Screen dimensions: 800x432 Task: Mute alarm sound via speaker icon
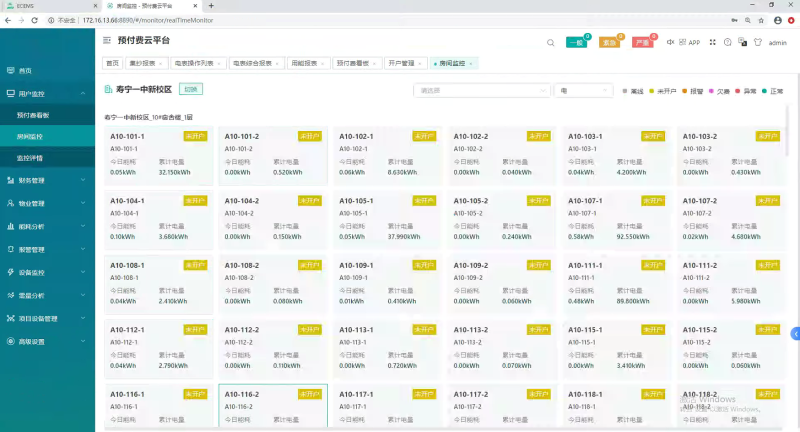[668, 42]
